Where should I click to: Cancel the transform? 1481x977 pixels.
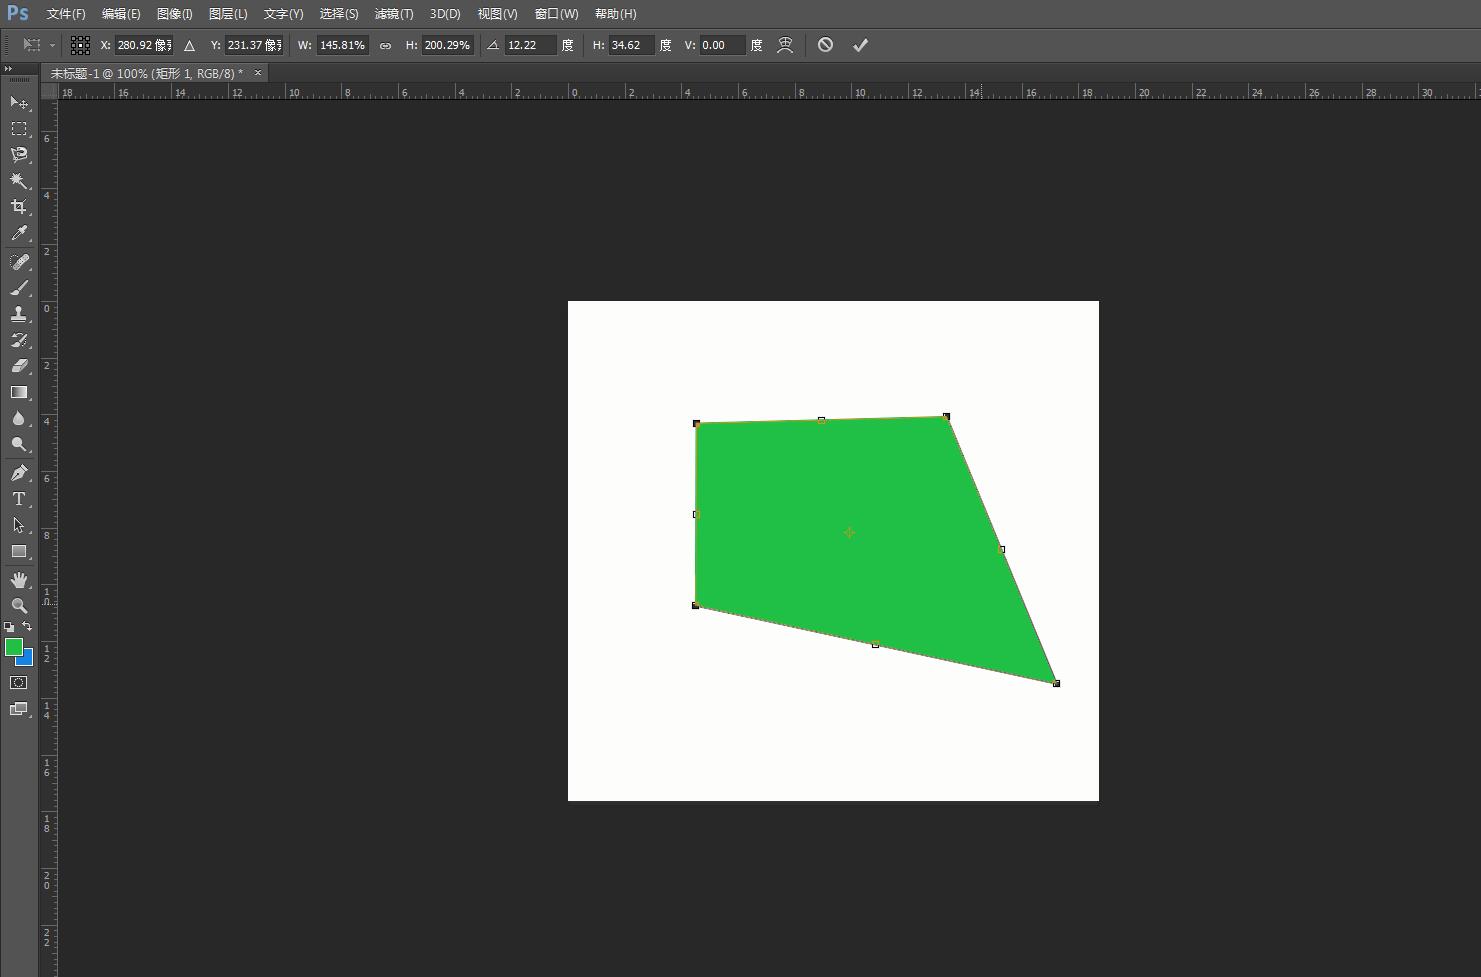[825, 45]
